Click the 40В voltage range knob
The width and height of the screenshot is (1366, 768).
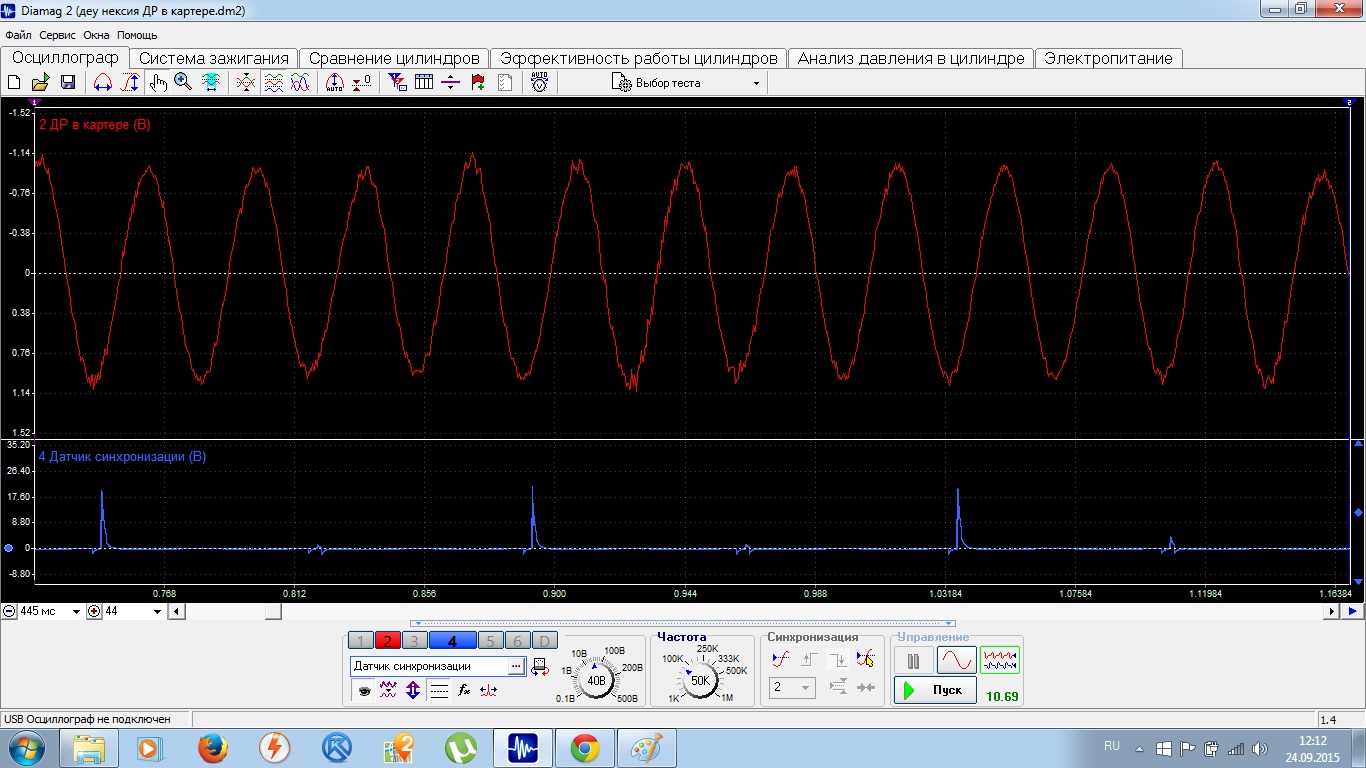[596, 681]
